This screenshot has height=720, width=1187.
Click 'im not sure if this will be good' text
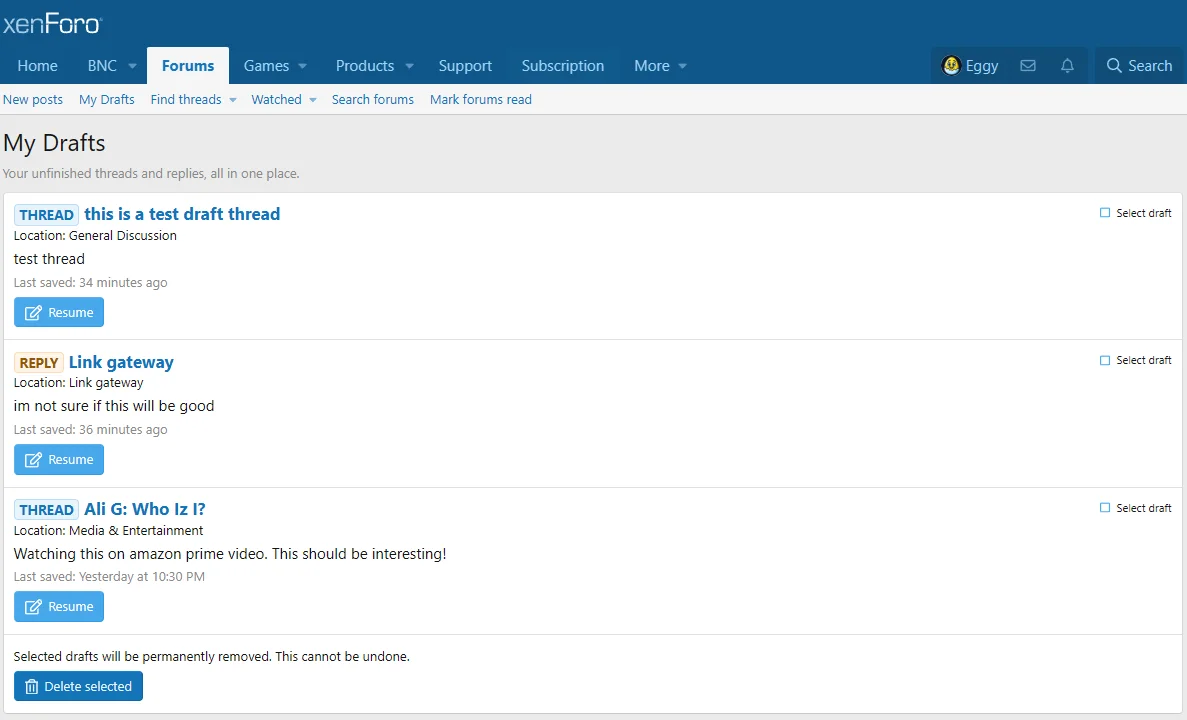[x=114, y=406]
